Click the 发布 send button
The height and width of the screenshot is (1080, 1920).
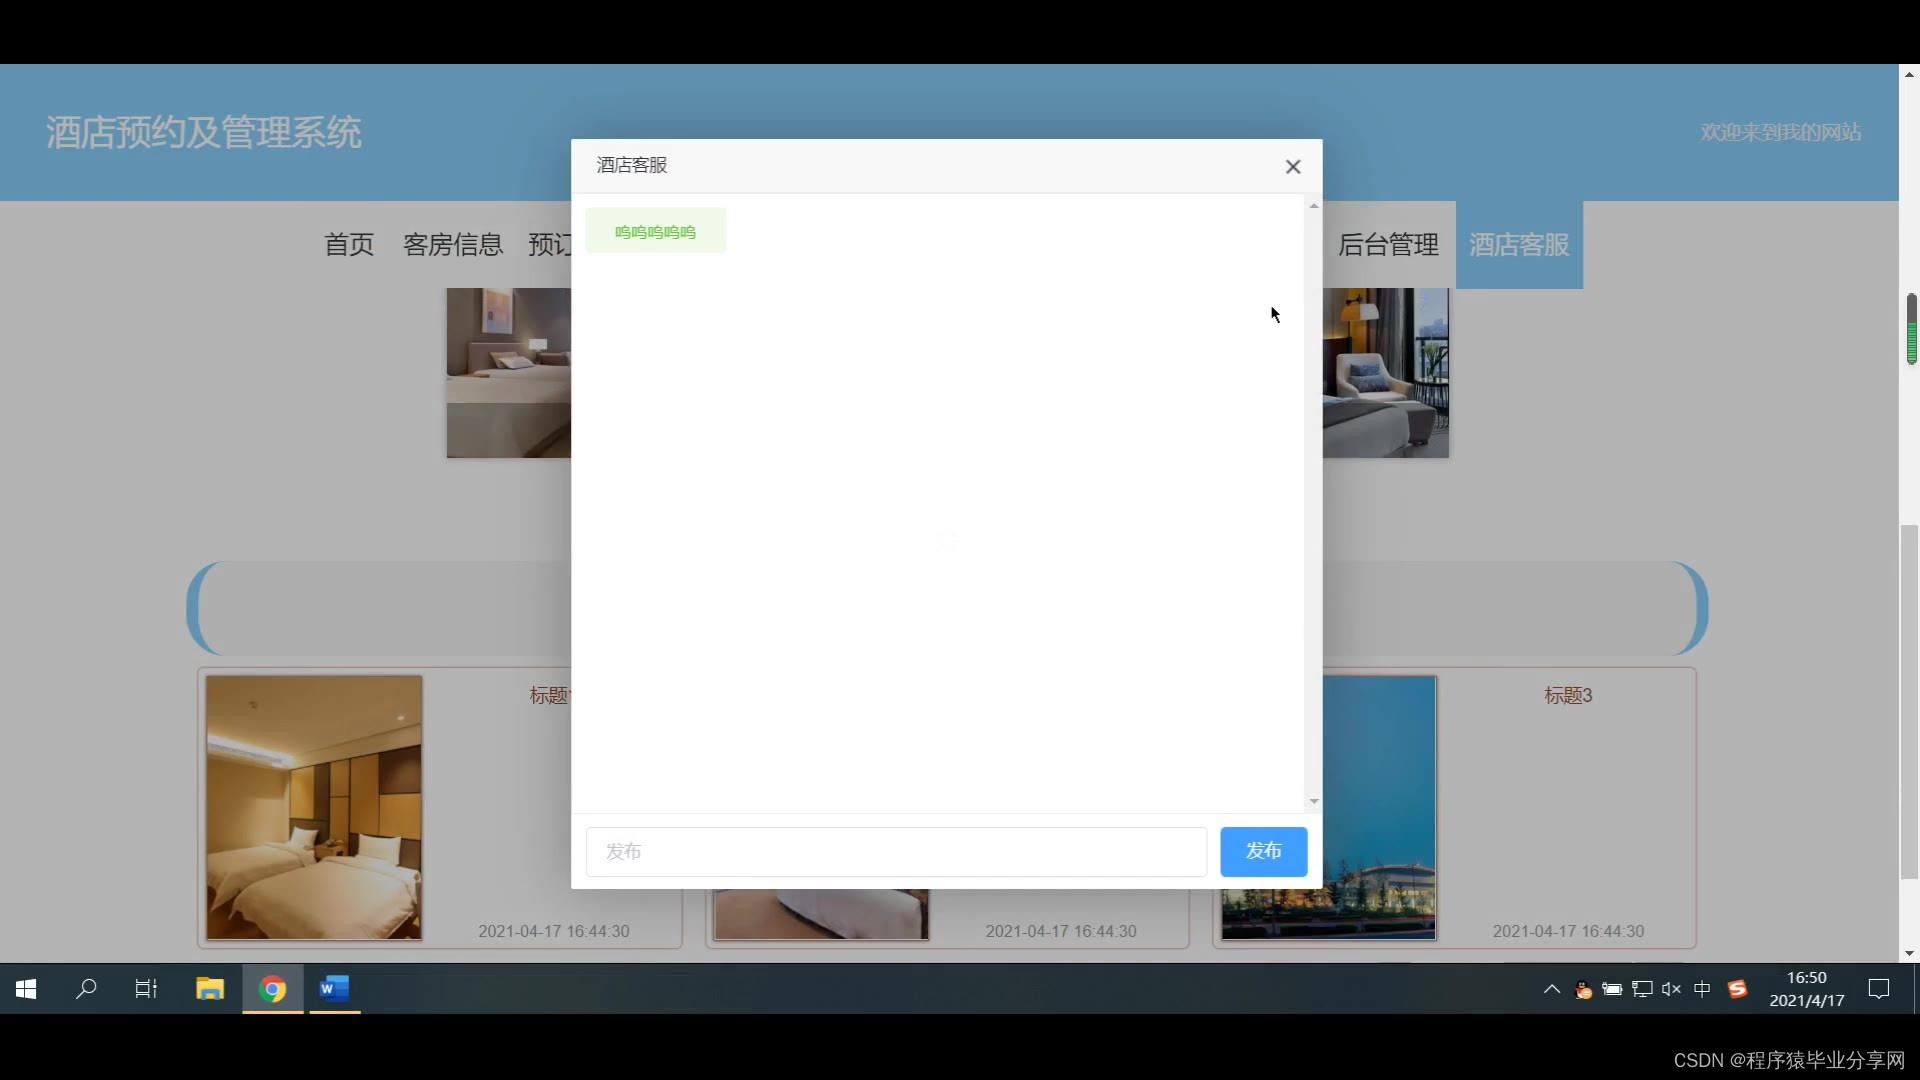tap(1263, 851)
